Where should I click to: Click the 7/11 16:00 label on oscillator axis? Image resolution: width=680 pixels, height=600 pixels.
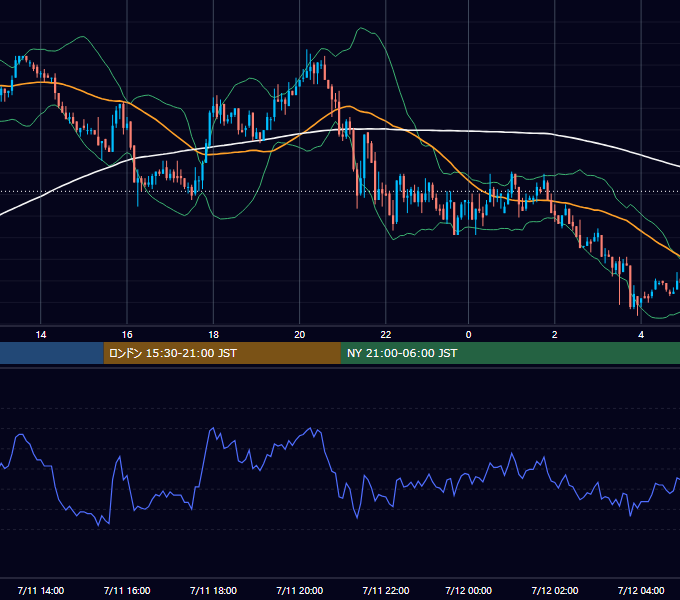coord(127,590)
